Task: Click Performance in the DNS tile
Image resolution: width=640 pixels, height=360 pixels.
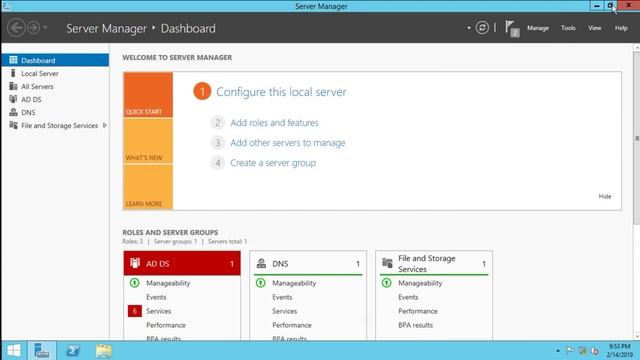Action: coord(292,325)
